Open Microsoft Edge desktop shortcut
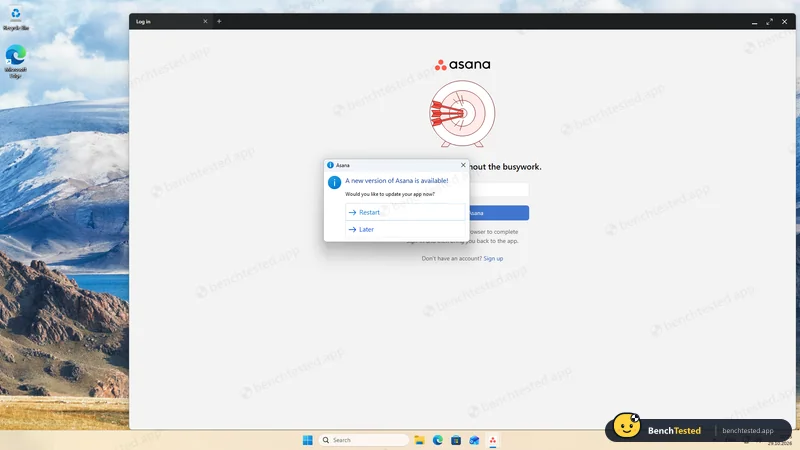This screenshot has width=800, height=450. [x=16, y=61]
